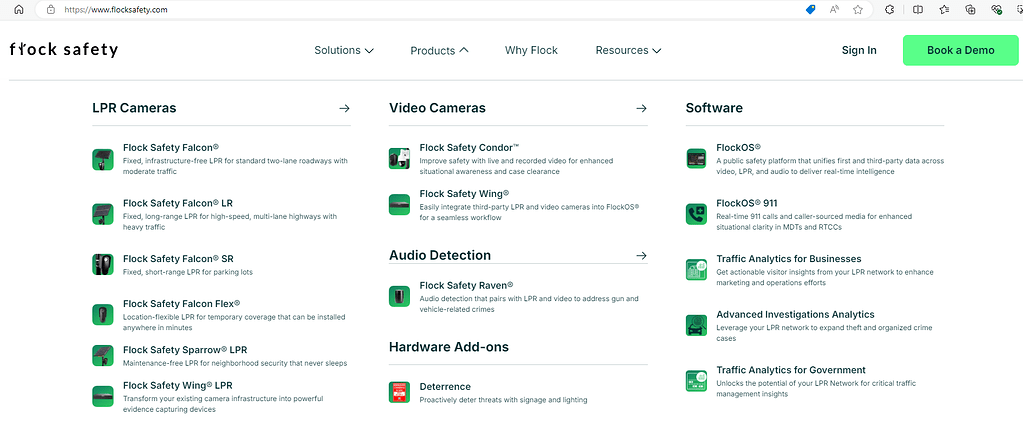Open Flock Safety Wing® video link

[465, 194]
